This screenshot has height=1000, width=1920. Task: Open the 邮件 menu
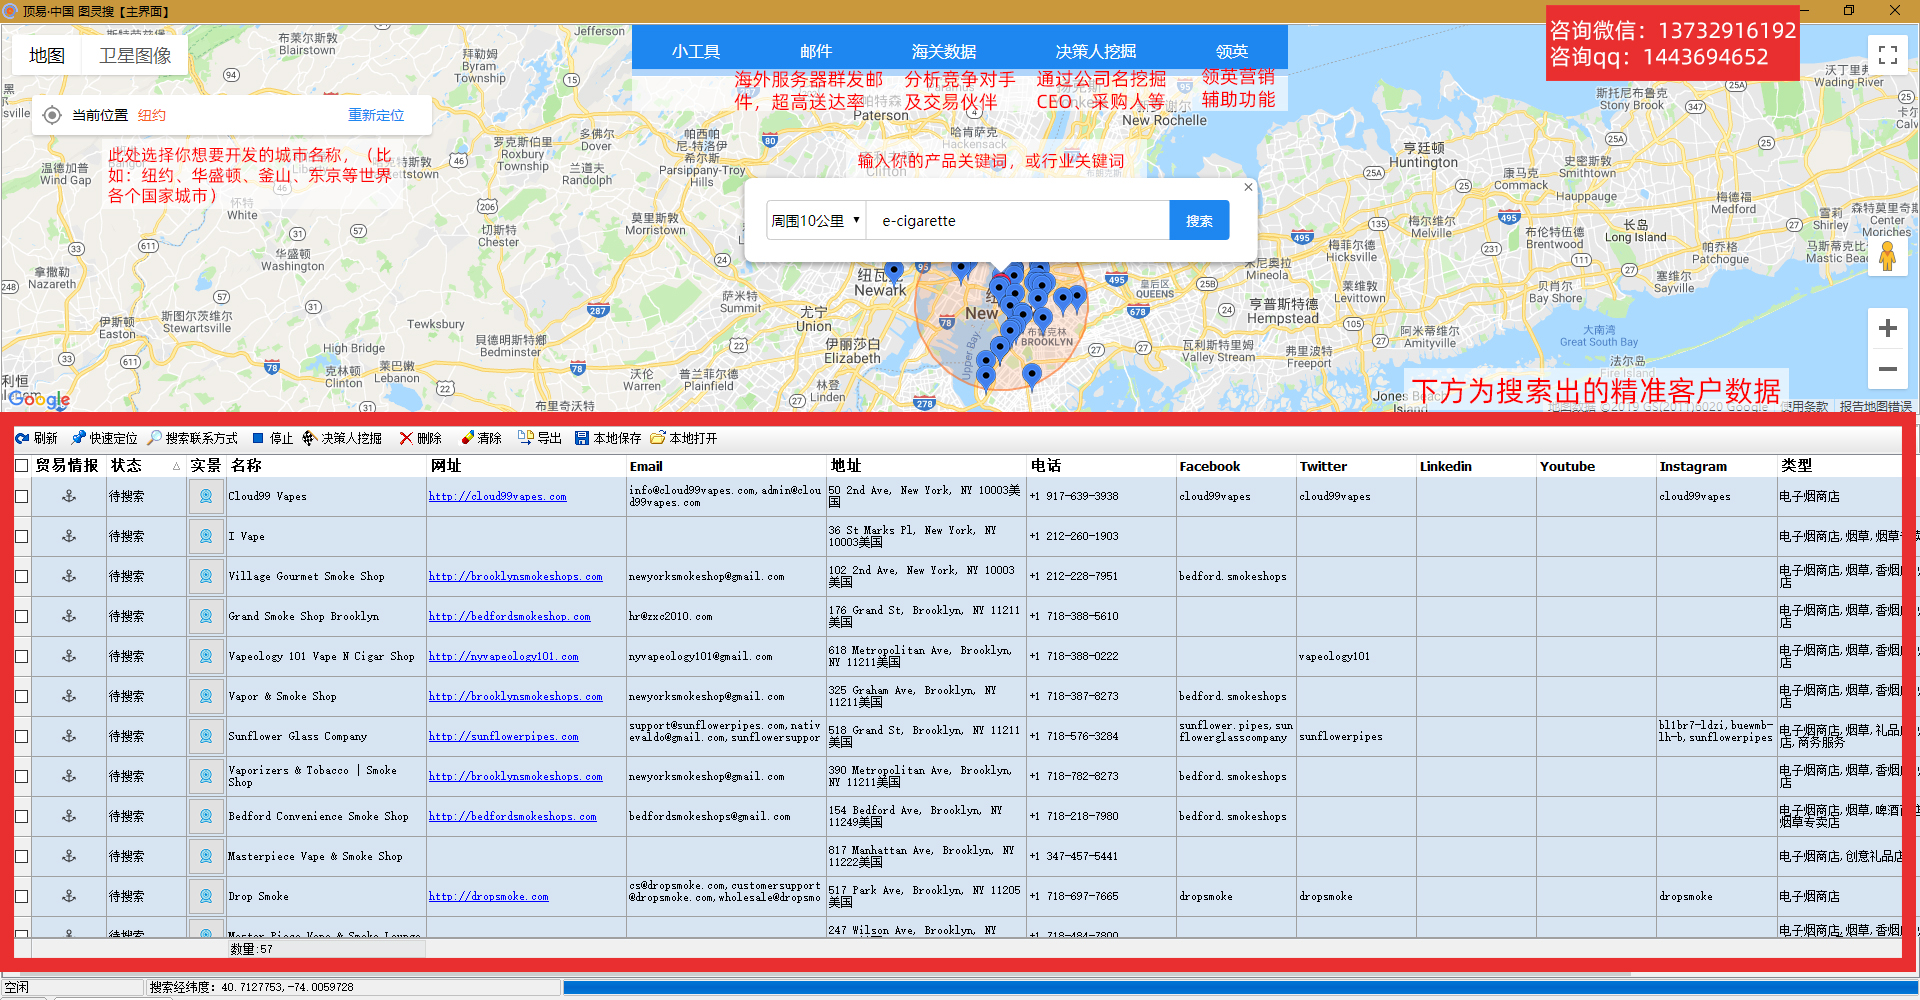point(816,51)
